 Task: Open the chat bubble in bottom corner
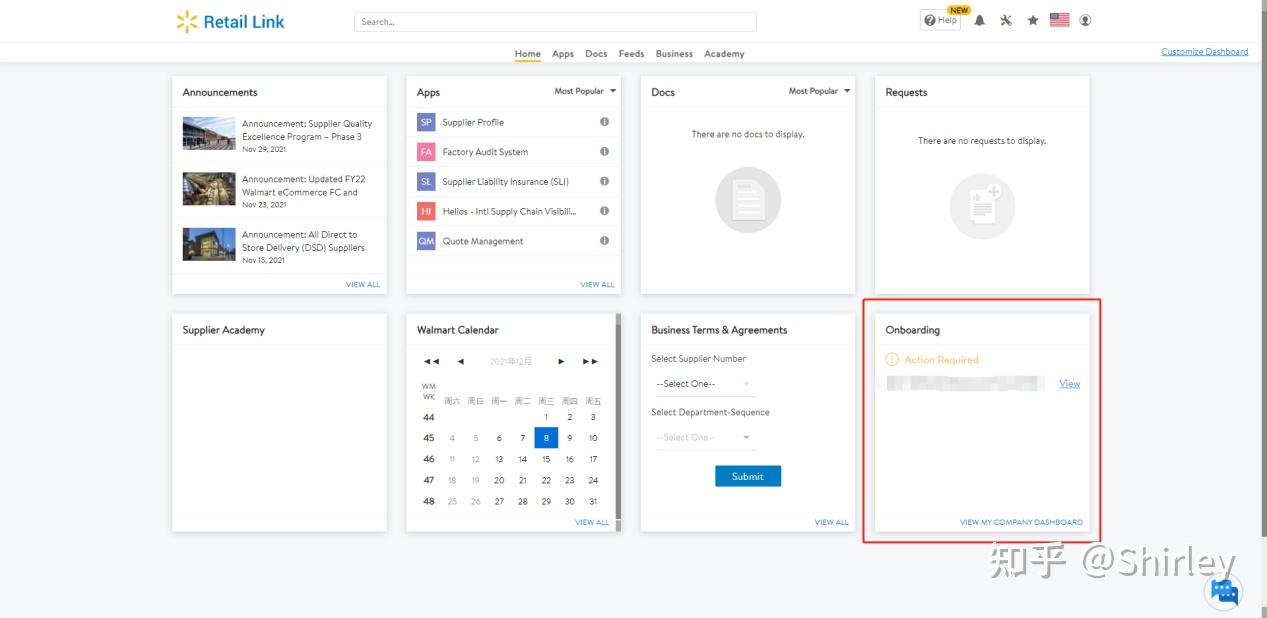[1224, 592]
